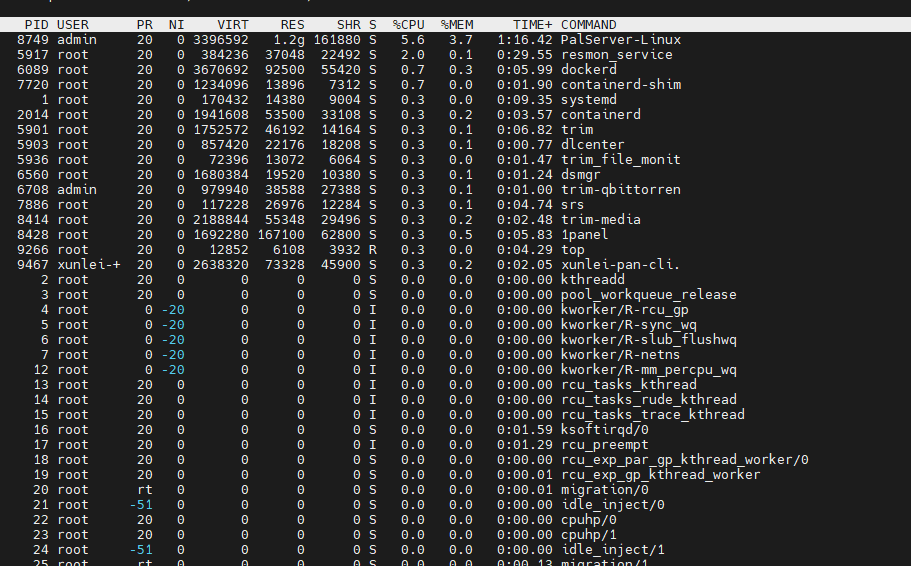Select the dockerd command entry

pos(589,70)
